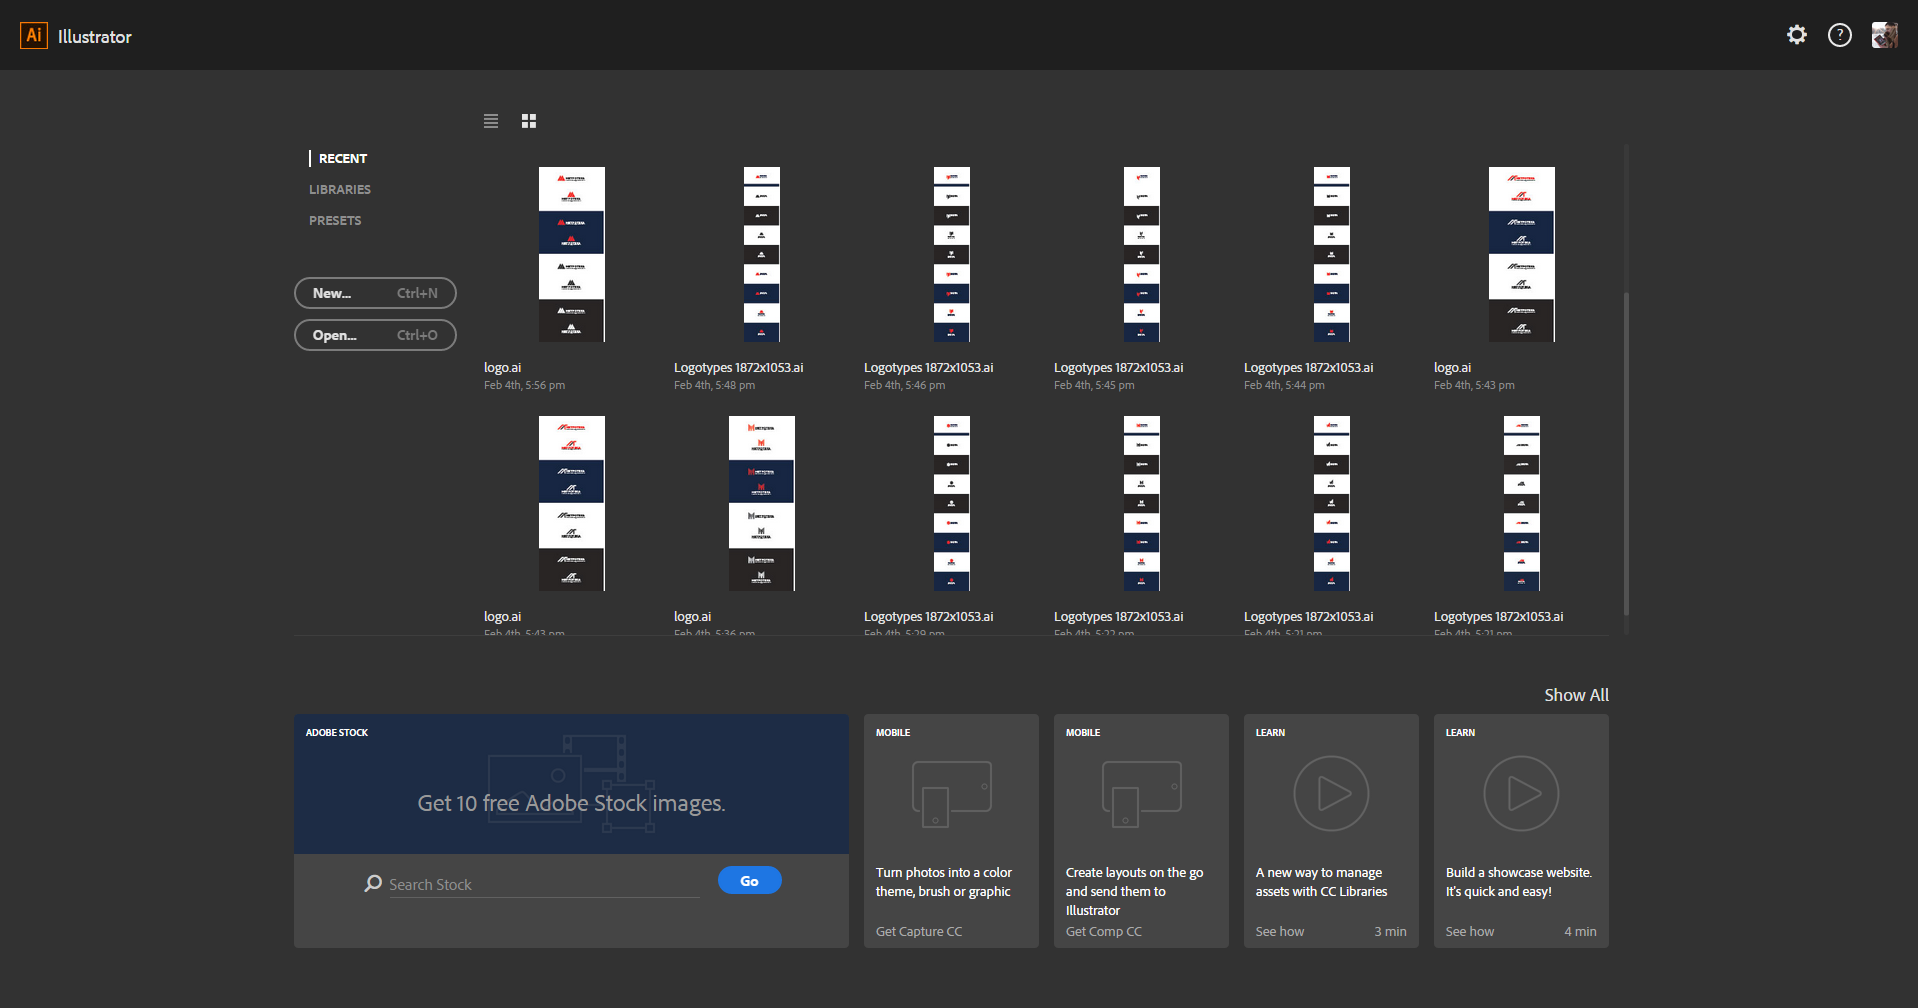The width and height of the screenshot is (1918, 1008).
Task: Open Logotypes 1872x1053.ai thumbnail from 5:46 pm
Action: point(951,254)
